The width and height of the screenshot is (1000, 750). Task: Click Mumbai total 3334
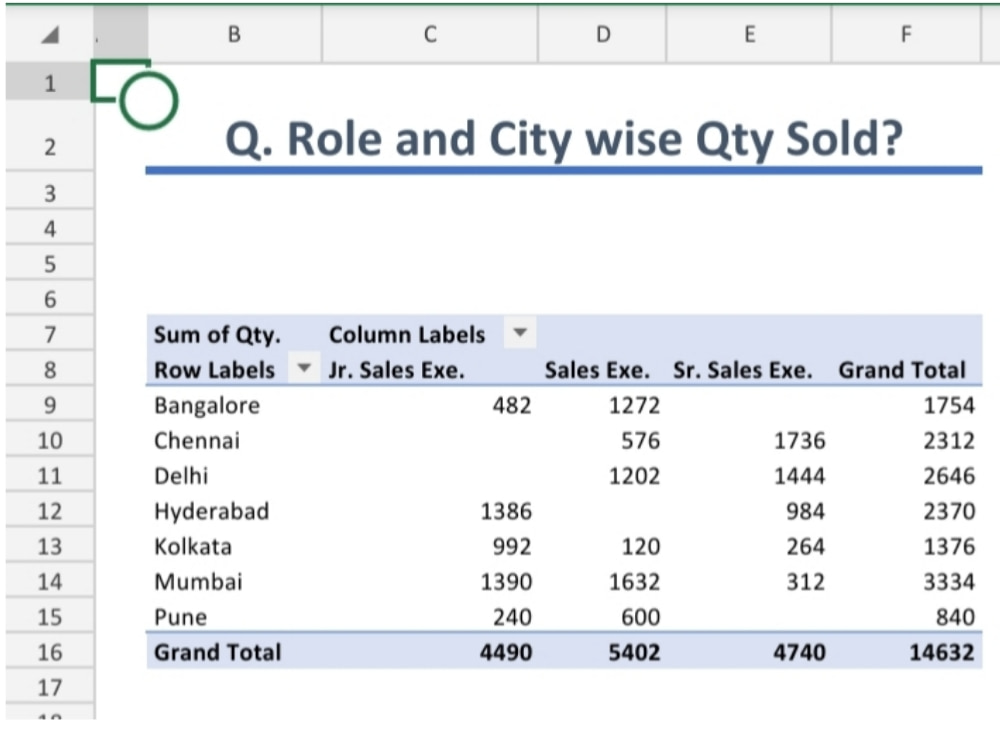coord(949,582)
